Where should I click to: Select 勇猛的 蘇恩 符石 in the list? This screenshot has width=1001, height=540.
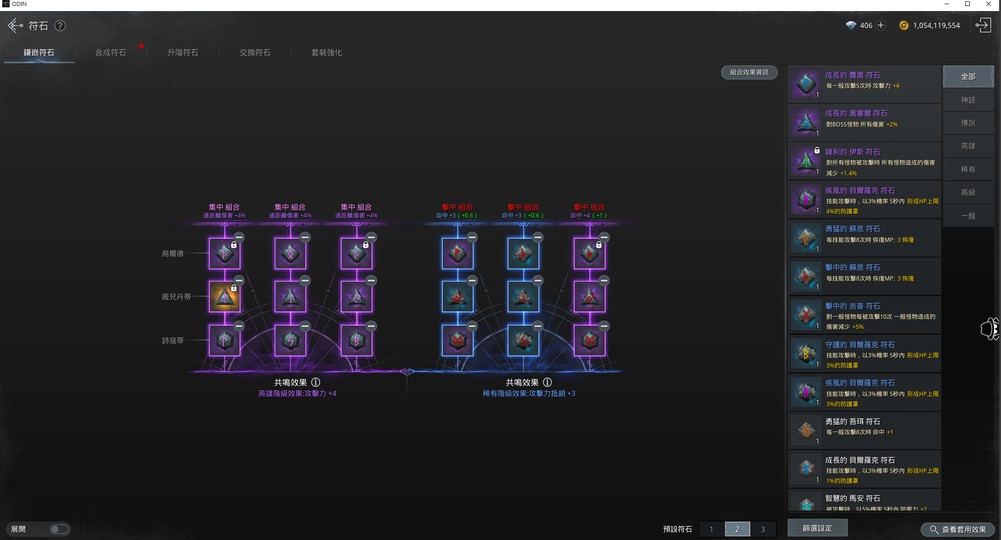point(864,237)
